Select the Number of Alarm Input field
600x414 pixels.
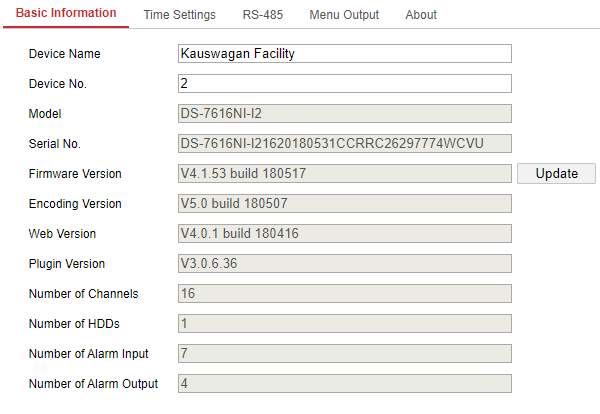(344, 354)
